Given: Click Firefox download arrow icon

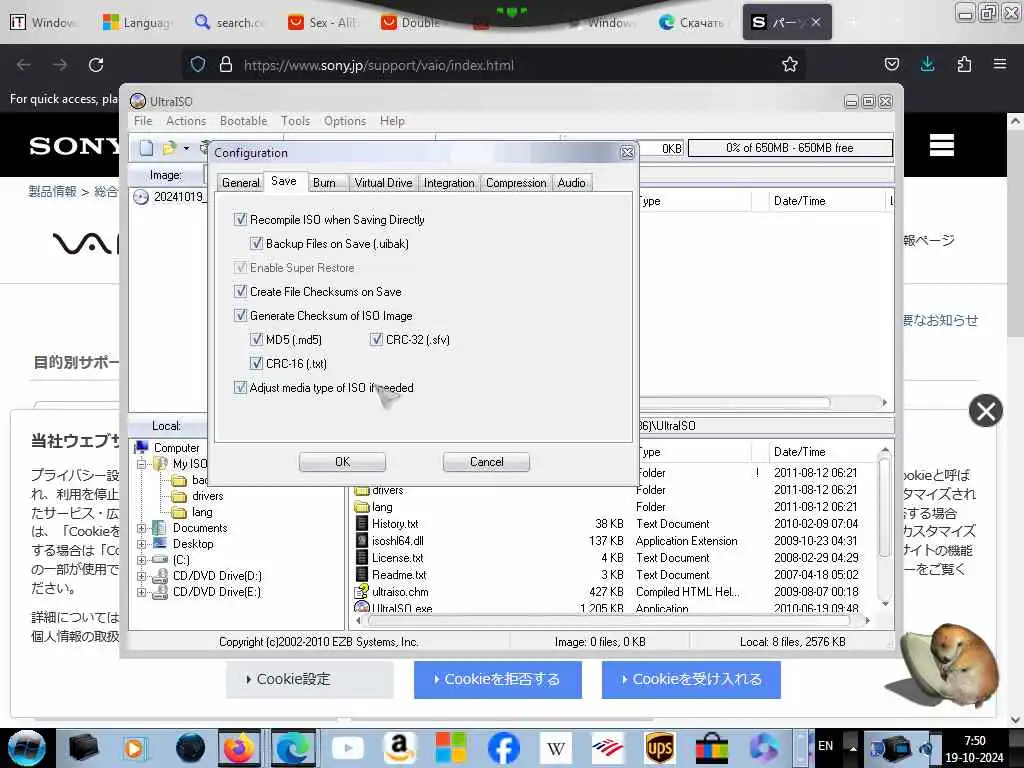Looking at the screenshot, I should 927,65.
